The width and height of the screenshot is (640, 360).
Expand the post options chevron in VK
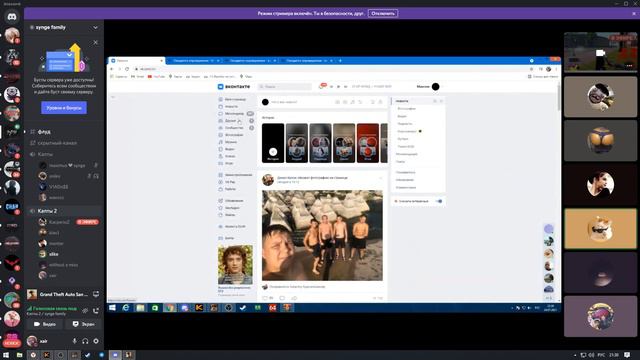pos(380,178)
